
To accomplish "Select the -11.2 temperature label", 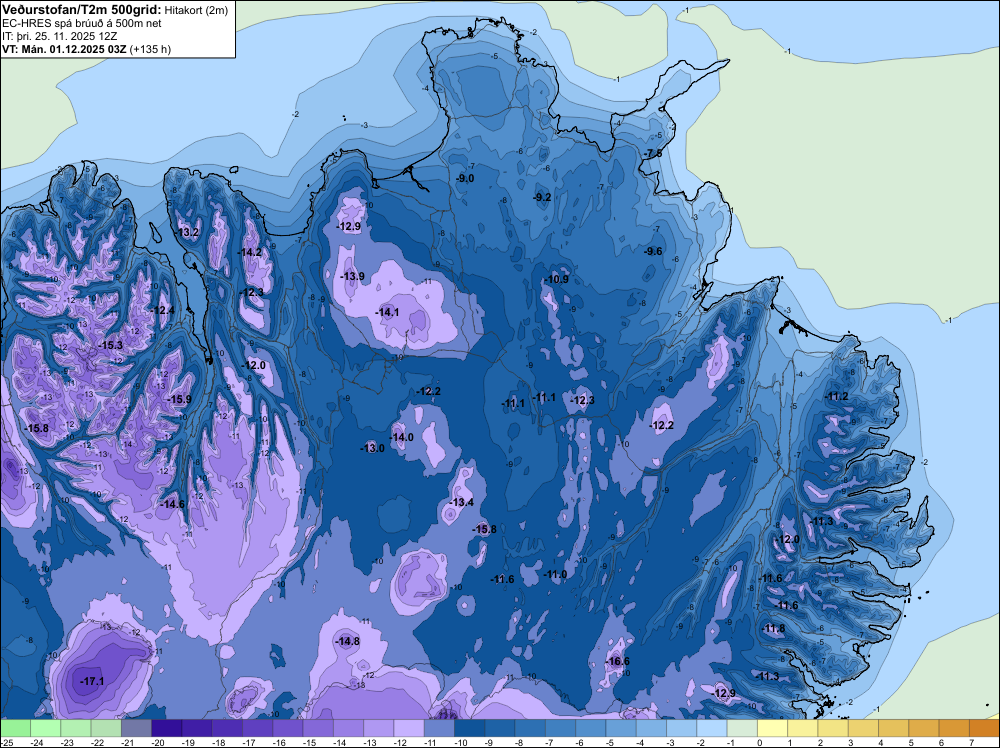I will (837, 396).
